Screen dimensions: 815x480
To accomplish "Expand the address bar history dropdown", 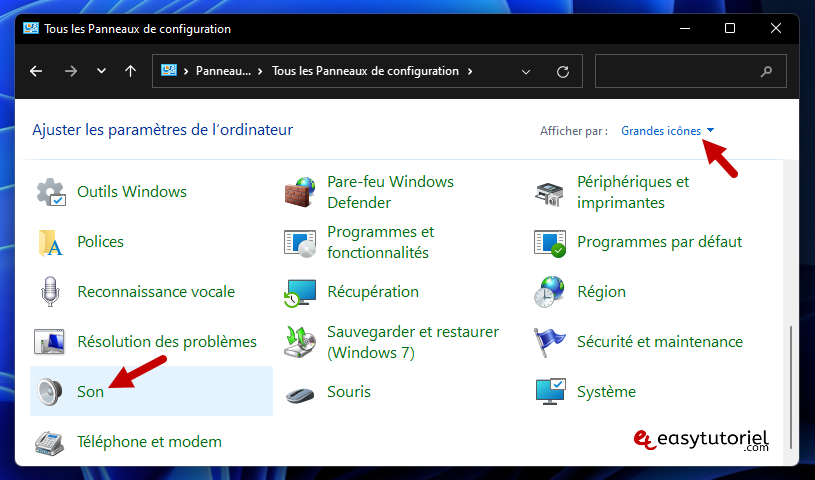I will click(x=526, y=72).
